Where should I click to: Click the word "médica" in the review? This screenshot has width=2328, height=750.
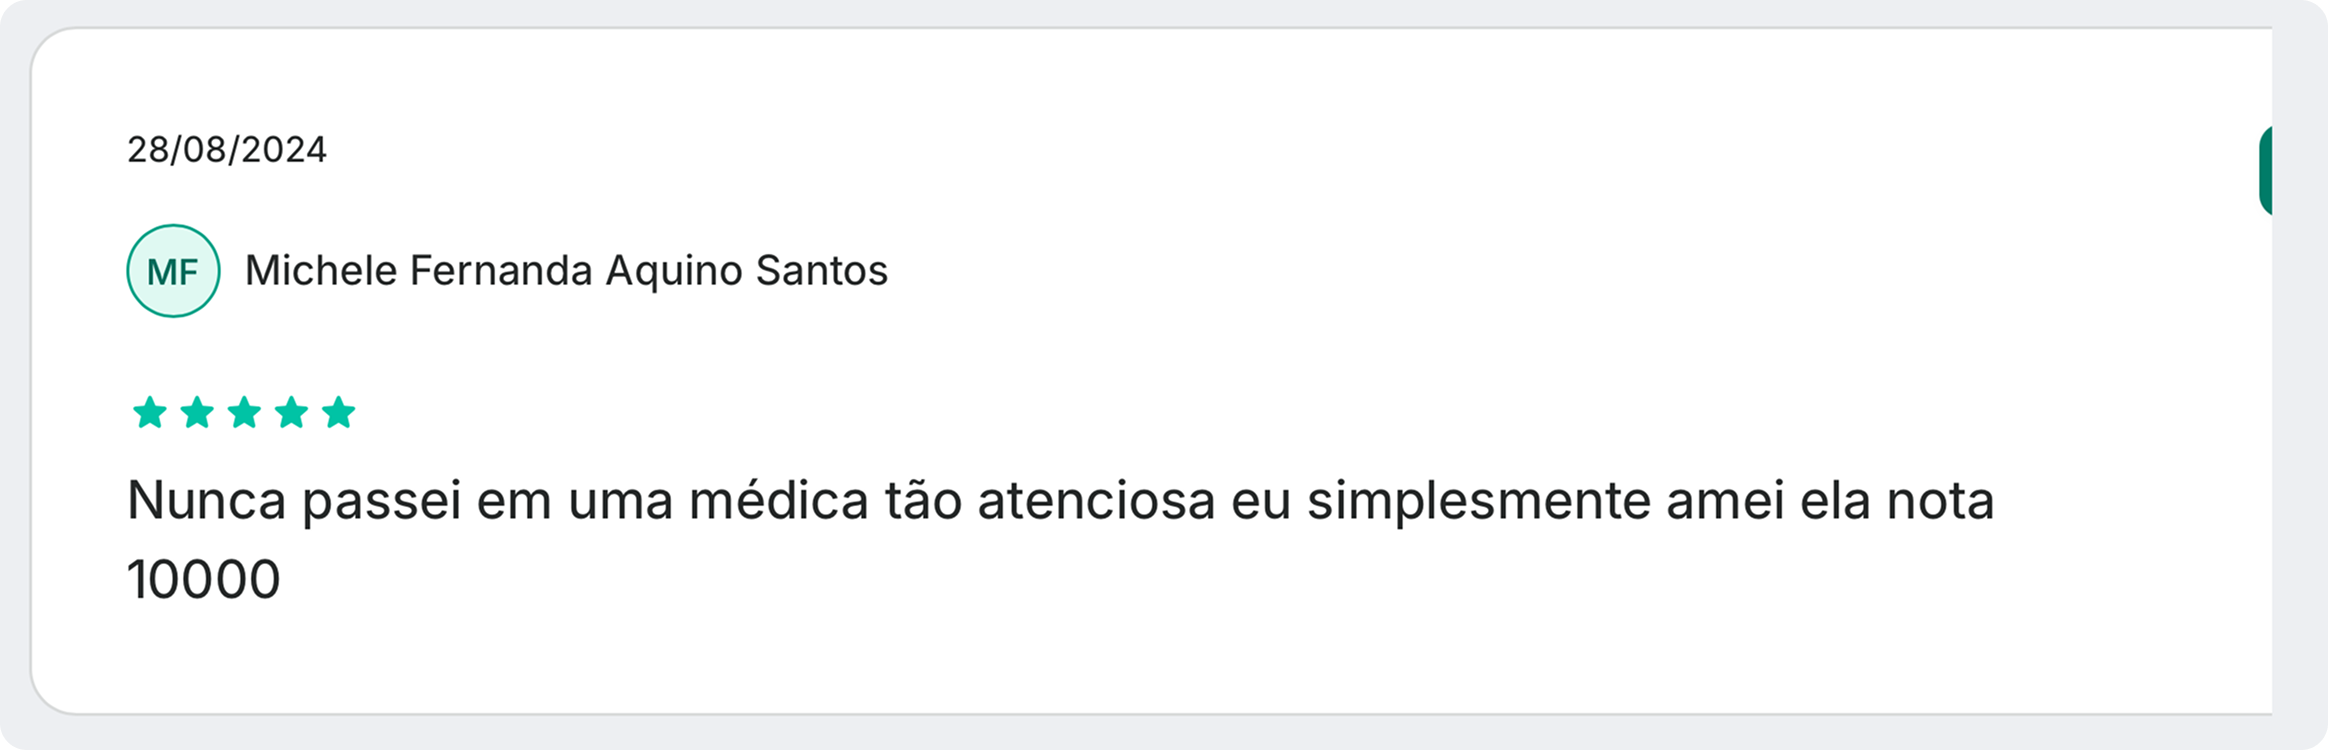click(779, 500)
